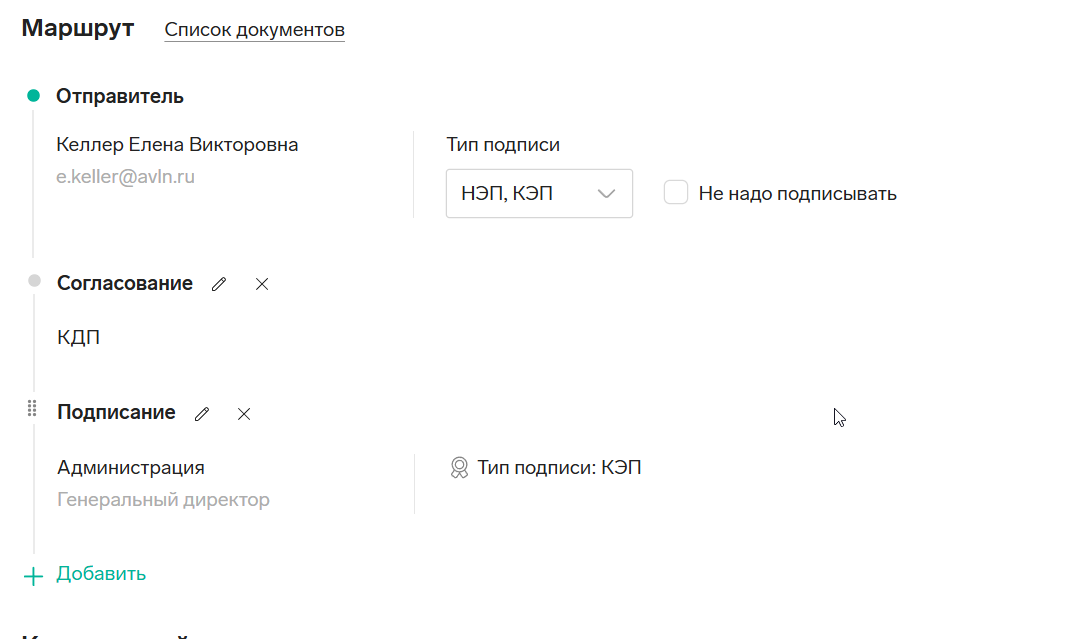This screenshot has width=1073, height=639.
Task: Select the КДП approval participant
Action: [79, 337]
